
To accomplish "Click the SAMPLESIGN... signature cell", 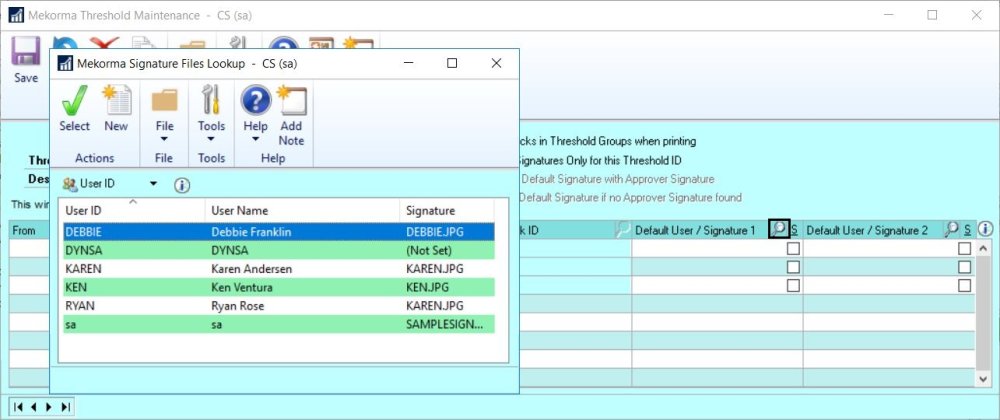I will (x=445, y=324).
